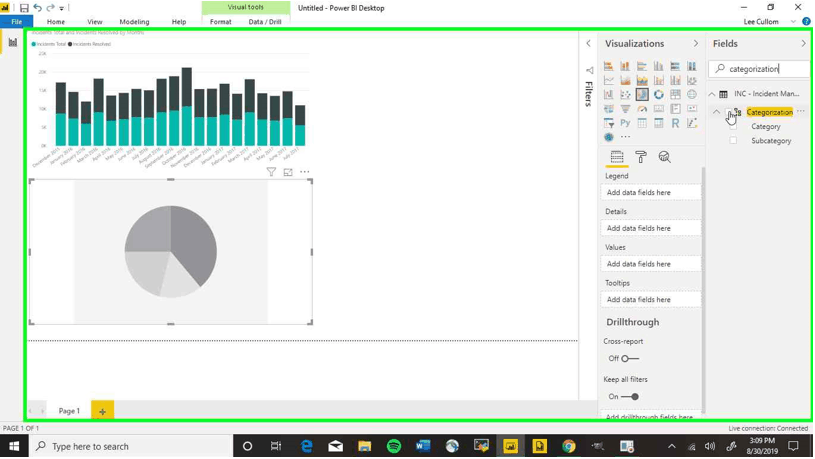Open More options on pie visual header

click(x=305, y=172)
